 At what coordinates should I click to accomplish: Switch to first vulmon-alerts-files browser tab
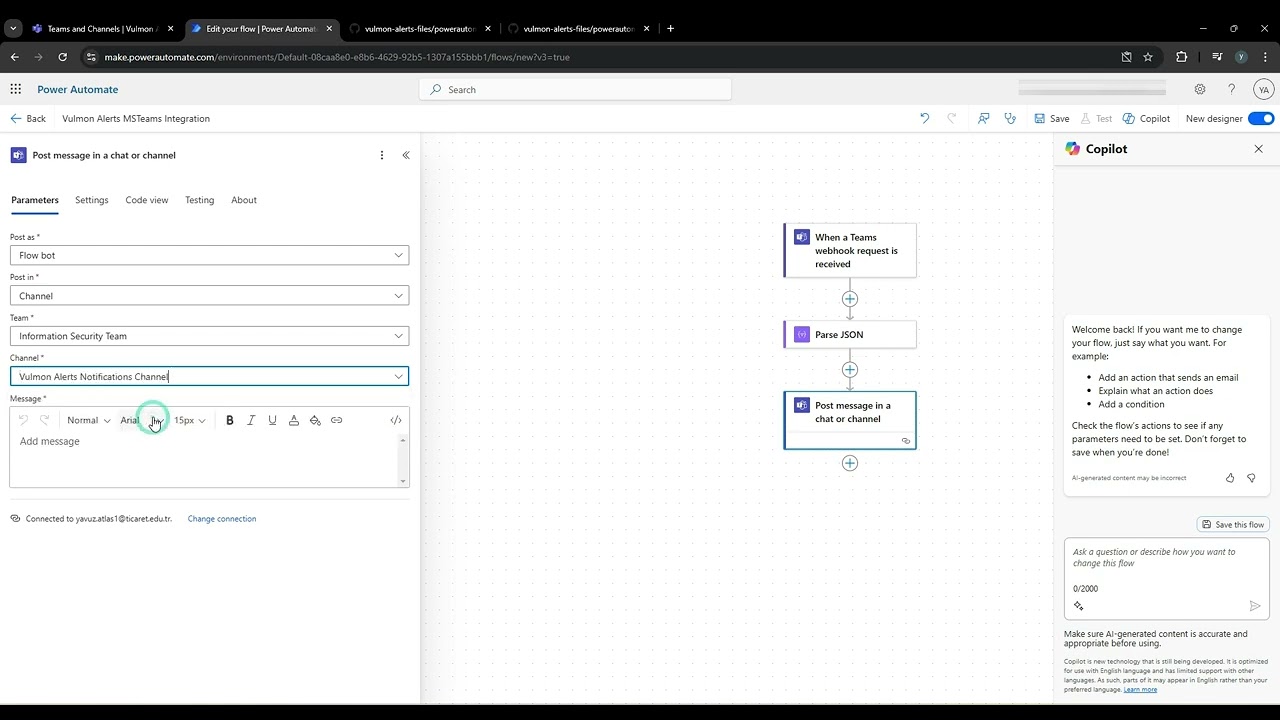(420, 29)
